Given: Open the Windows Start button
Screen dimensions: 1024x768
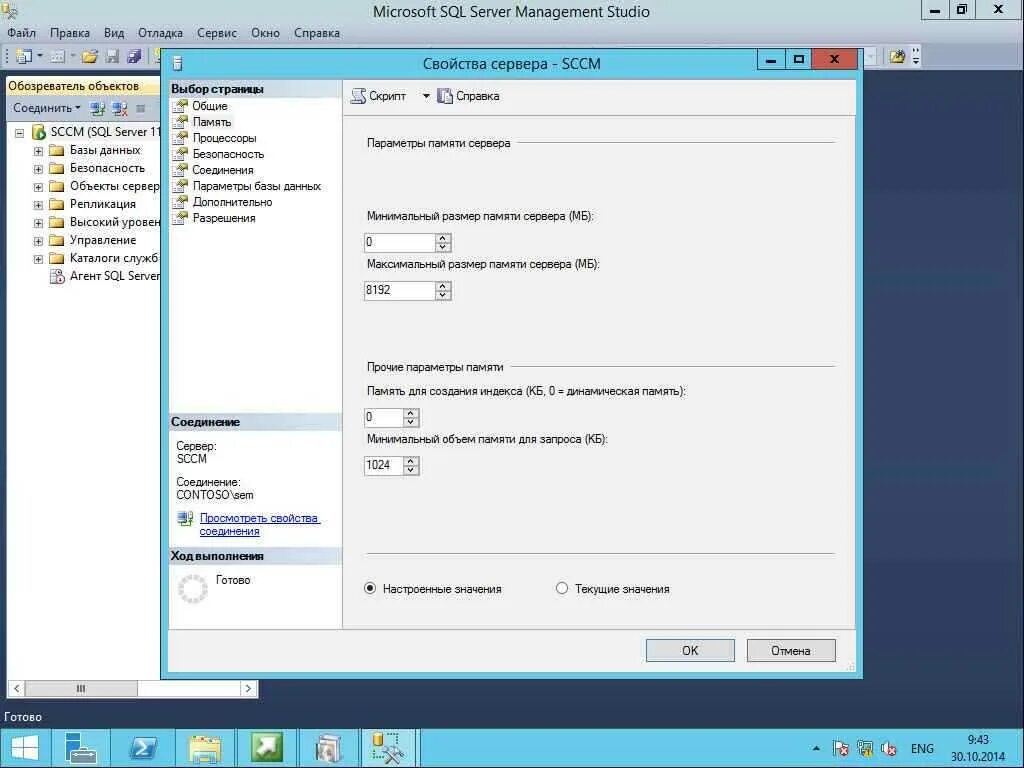Looking at the screenshot, I should click(25, 748).
